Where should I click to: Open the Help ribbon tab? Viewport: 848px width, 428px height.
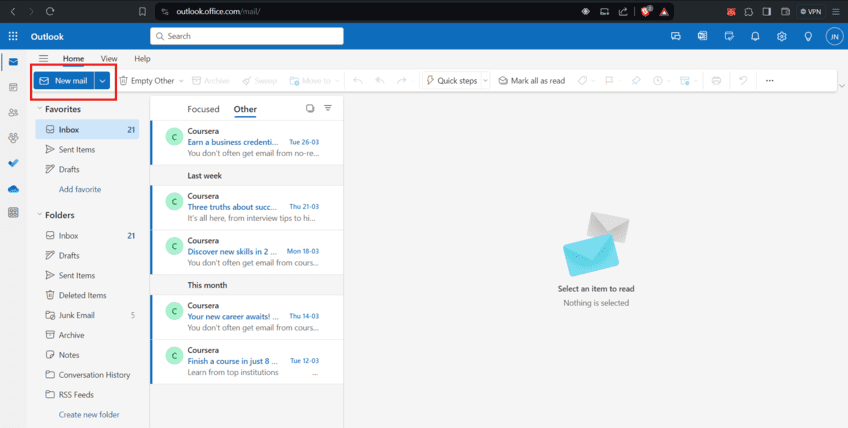click(x=142, y=58)
